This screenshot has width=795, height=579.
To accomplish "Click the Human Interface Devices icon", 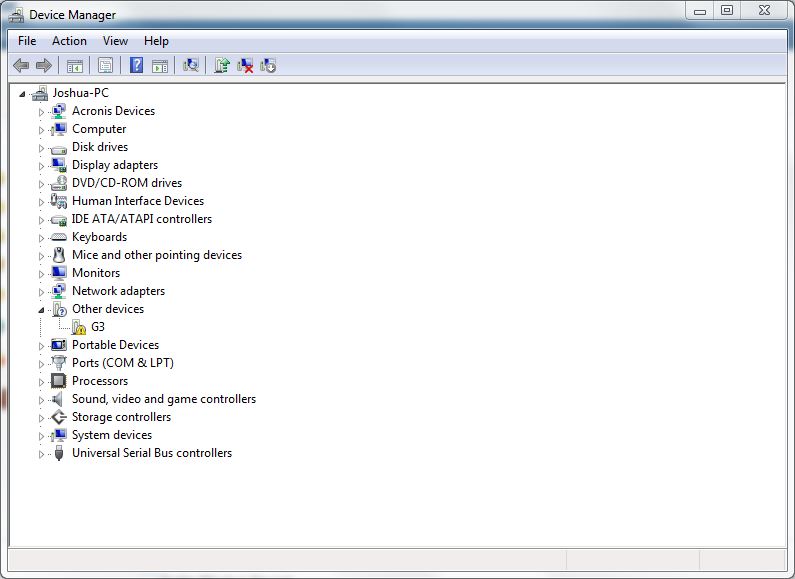I will click(59, 201).
